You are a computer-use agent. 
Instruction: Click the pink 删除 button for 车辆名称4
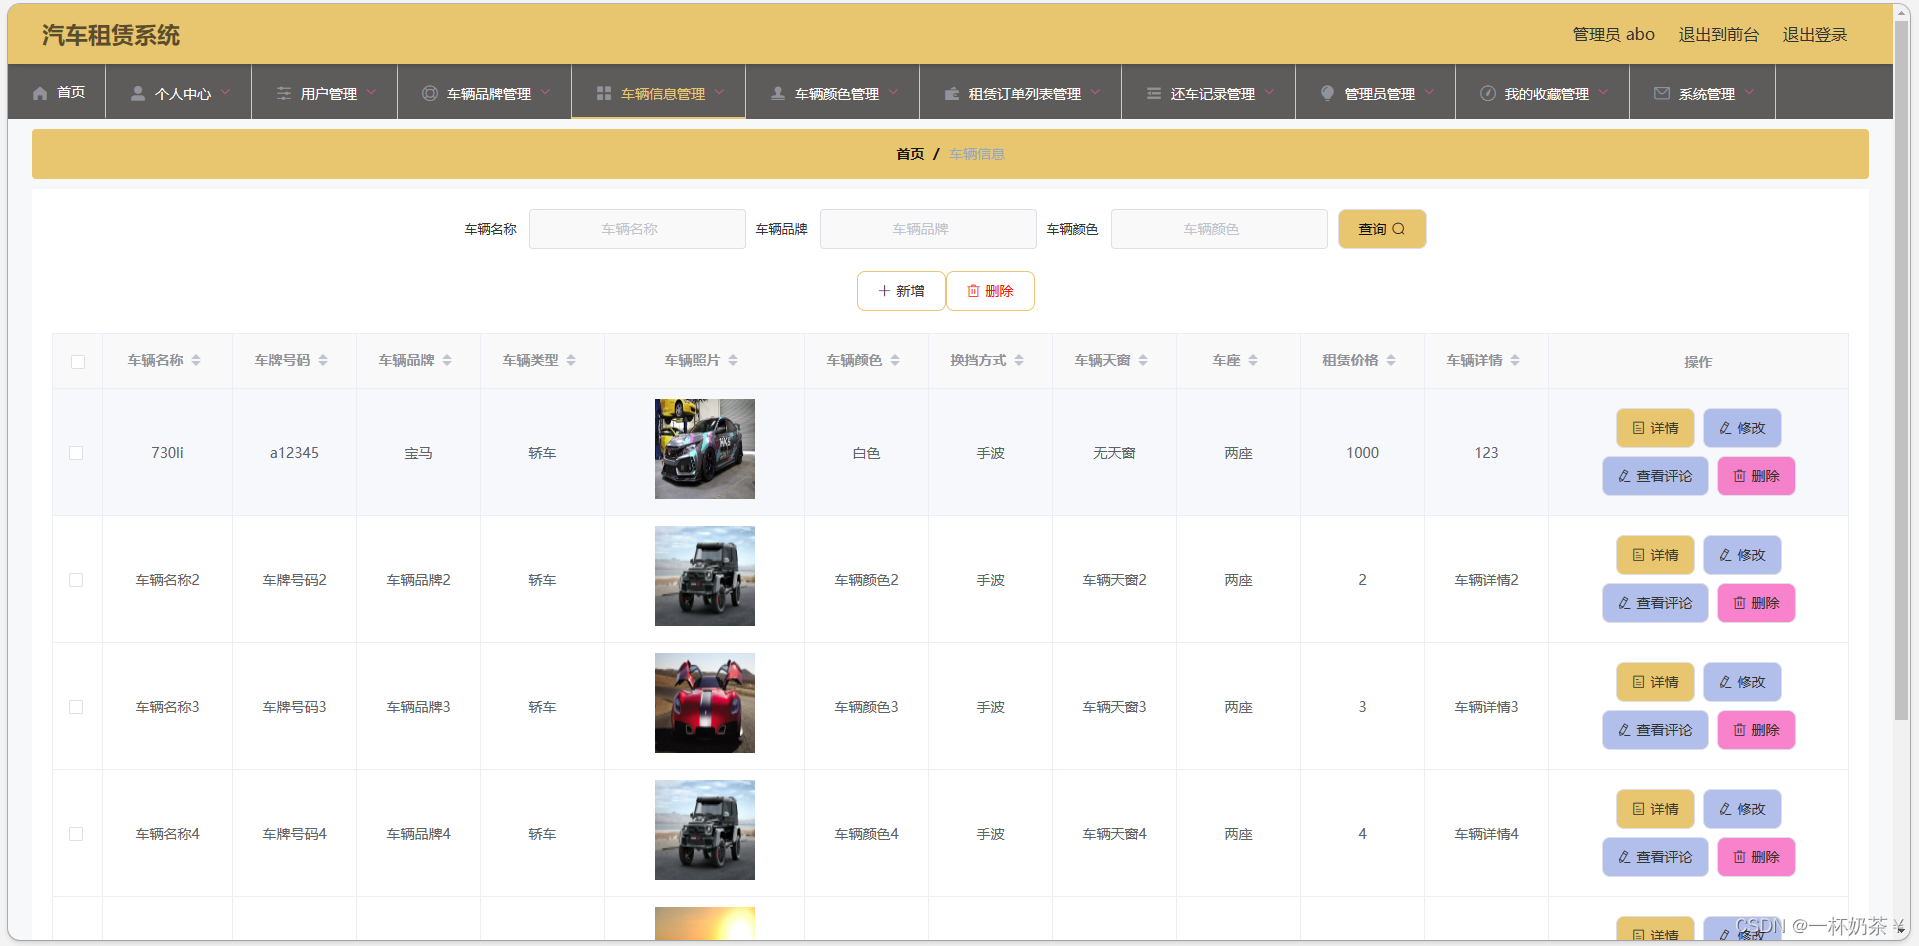coord(1756,857)
